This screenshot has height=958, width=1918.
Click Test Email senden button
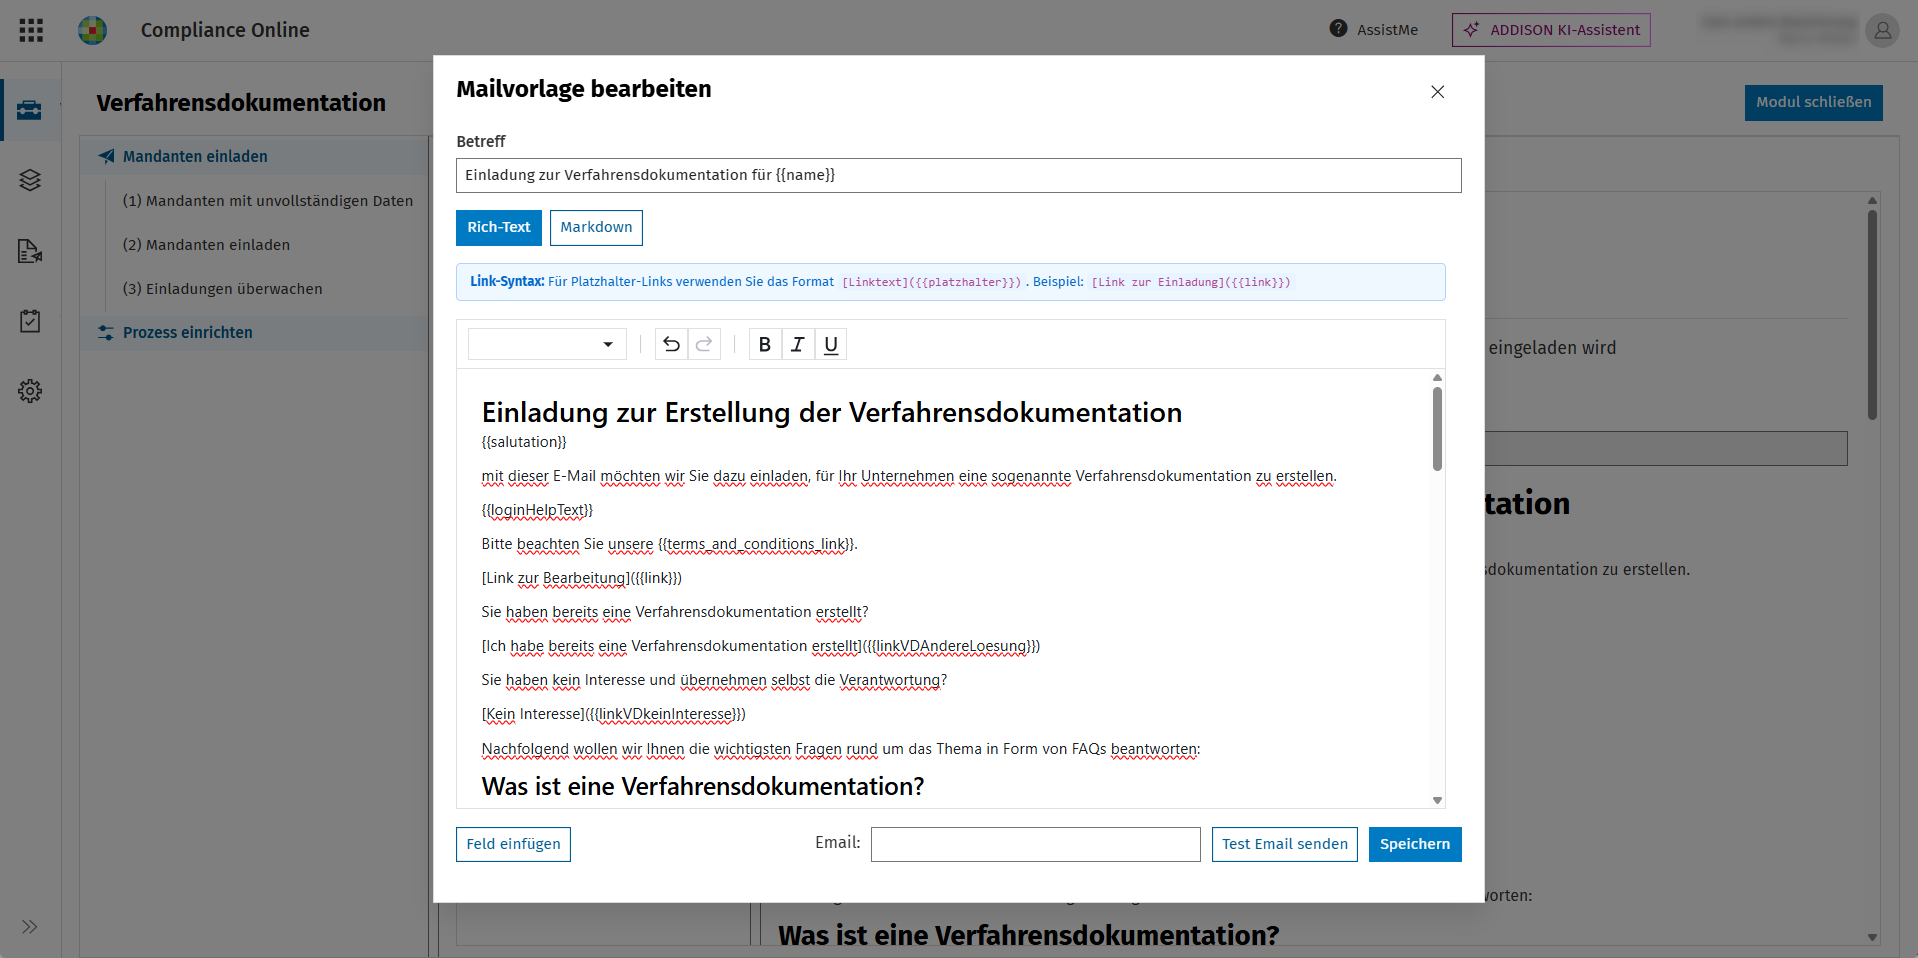tap(1285, 844)
